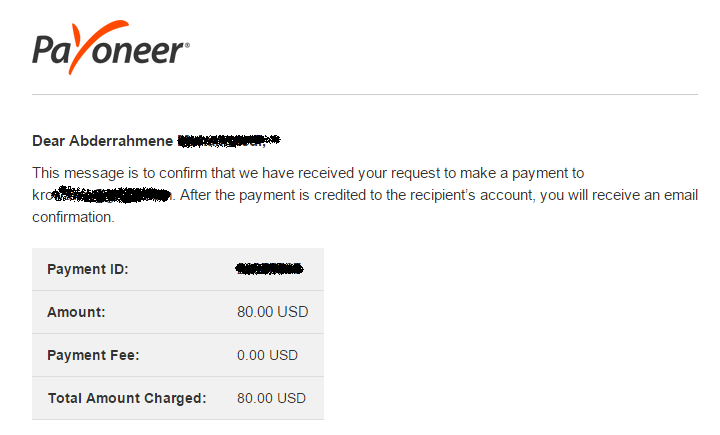Click the Payoneer logo
The height and width of the screenshot is (435, 720).
pyautogui.click(x=111, y=47)
